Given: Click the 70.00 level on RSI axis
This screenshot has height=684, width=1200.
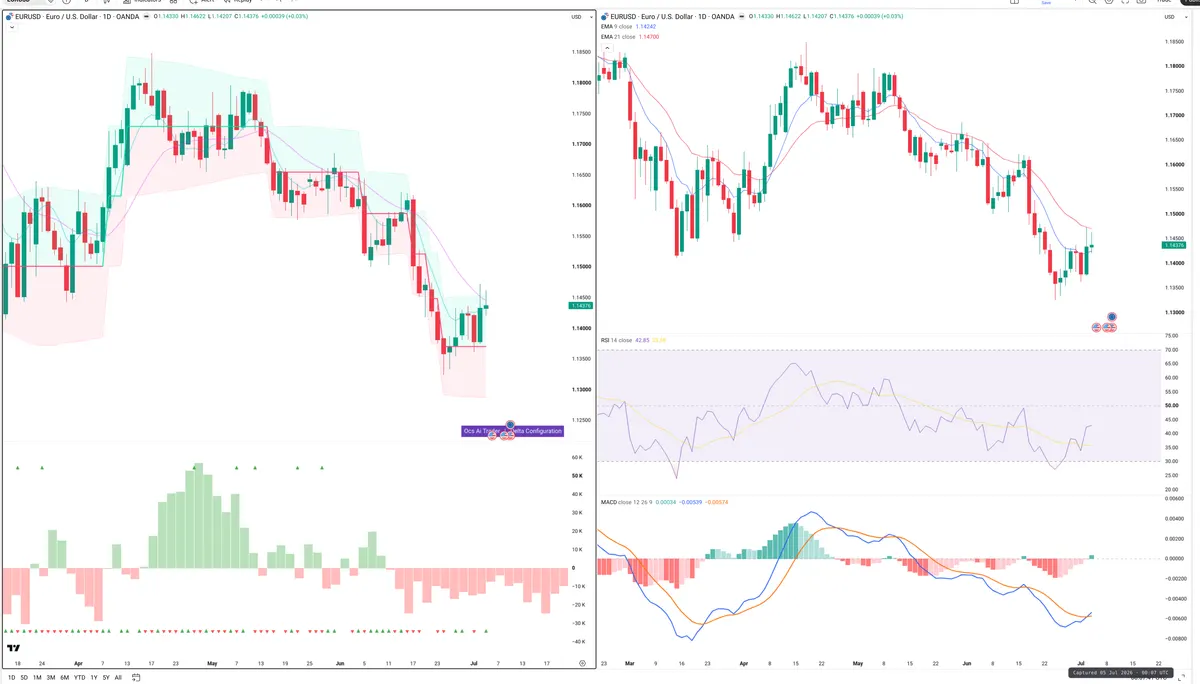Looking at the screenshot, I should tap(1173, 349).
